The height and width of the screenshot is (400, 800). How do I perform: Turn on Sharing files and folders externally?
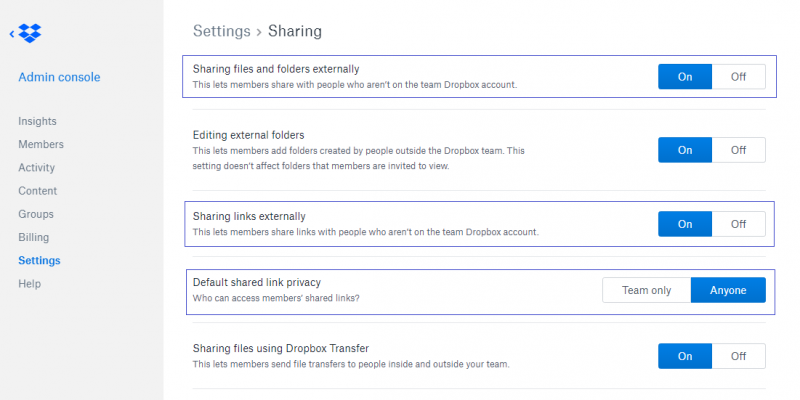pyautogui.click(x=685, y=77)
